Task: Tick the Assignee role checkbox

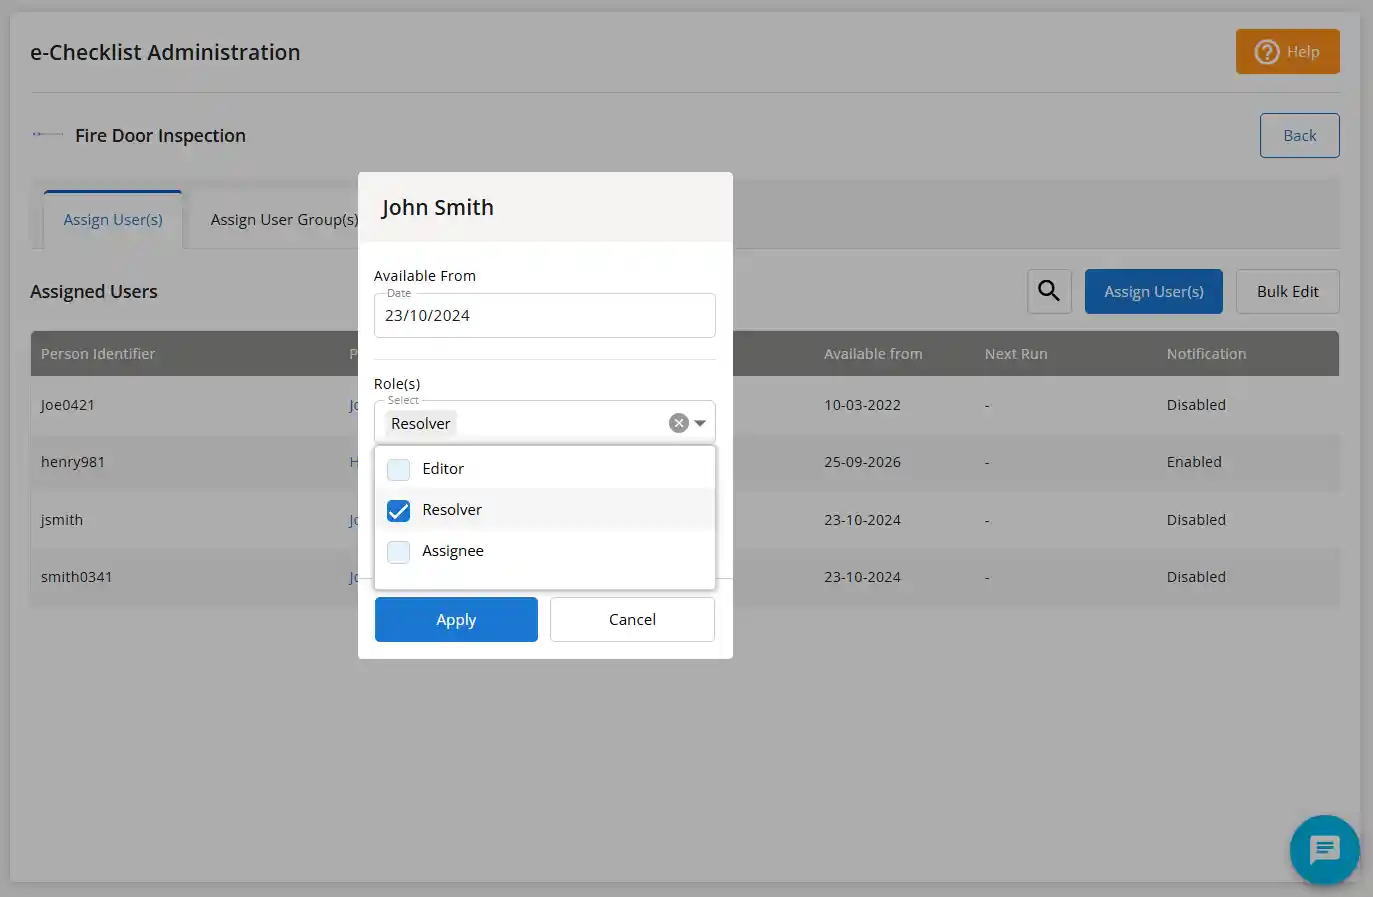Action: [398, 551]
